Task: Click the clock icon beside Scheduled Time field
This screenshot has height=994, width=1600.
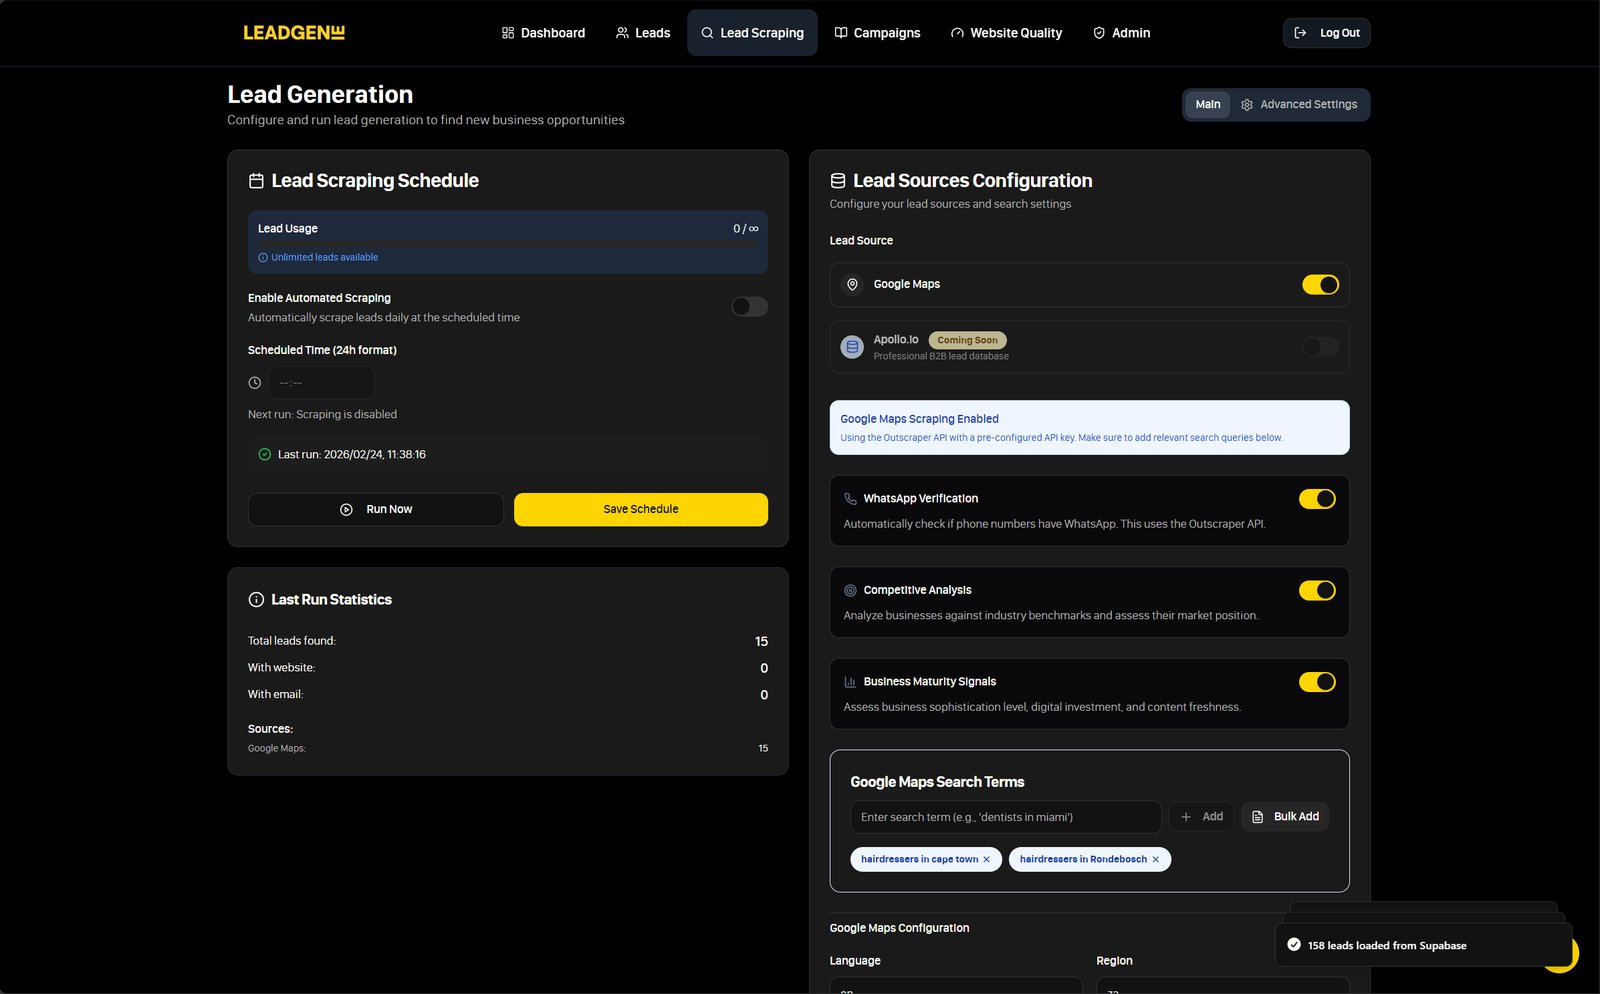Action: click(255, 383)
